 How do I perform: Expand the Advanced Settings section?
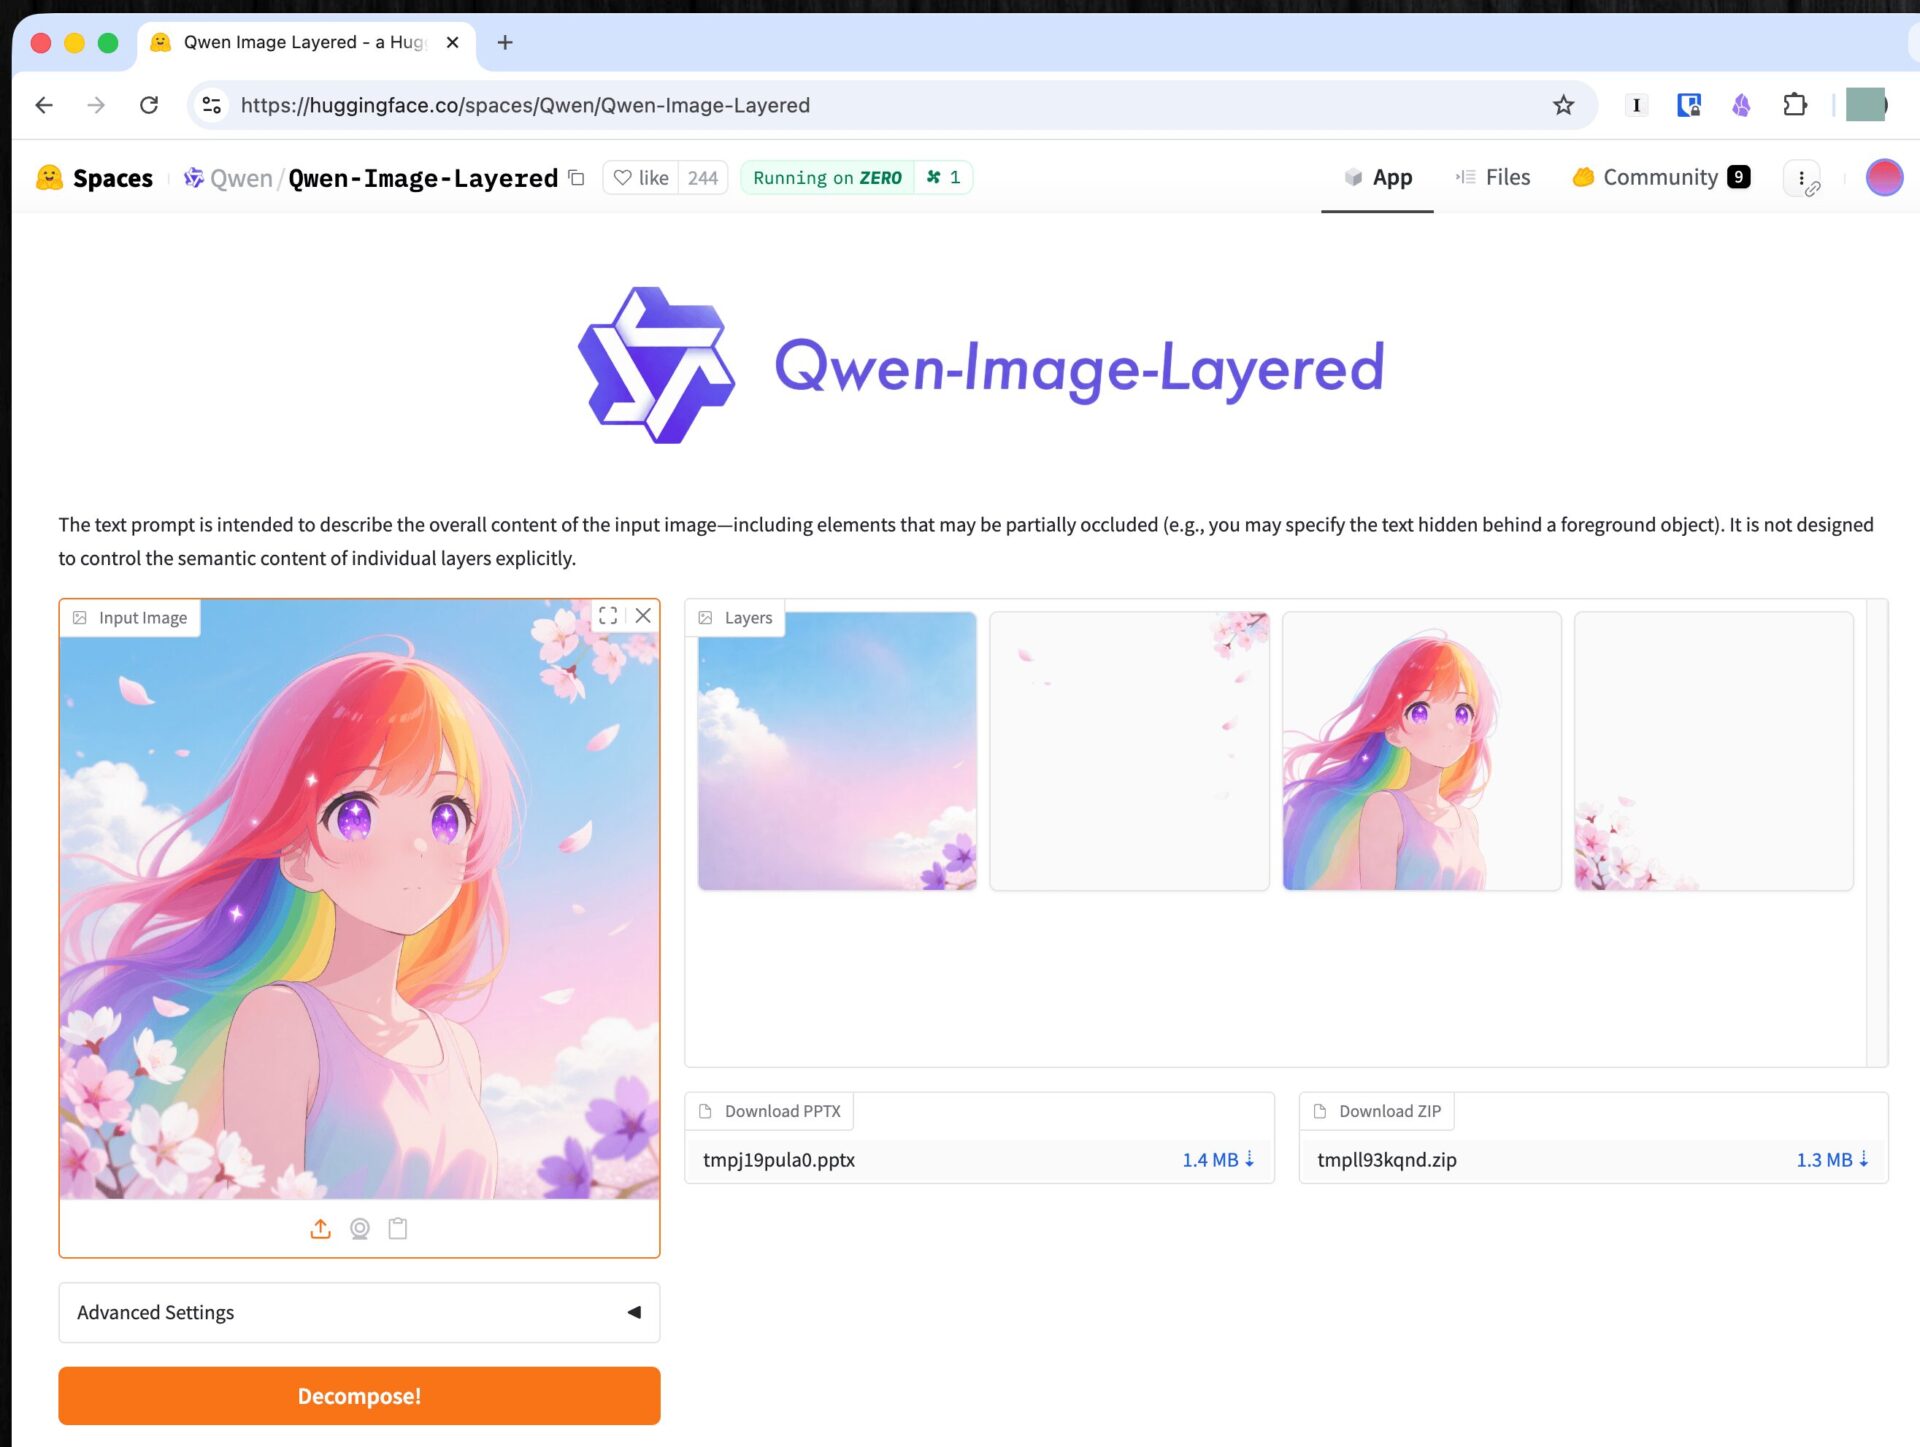tap(359, 1312)
